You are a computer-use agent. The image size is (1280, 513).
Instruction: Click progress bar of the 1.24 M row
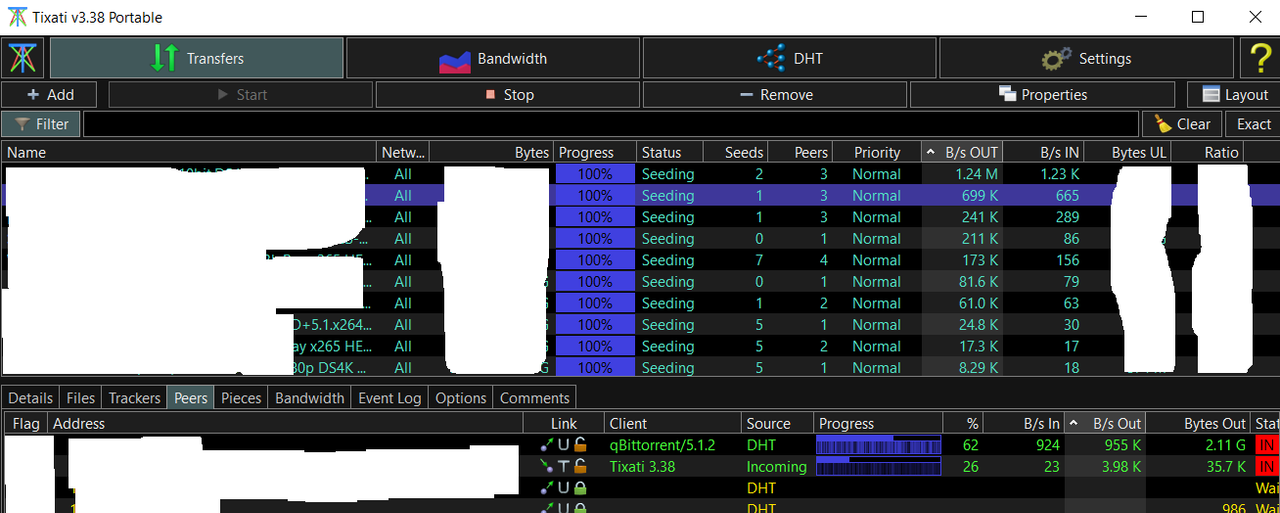[595, 174]
